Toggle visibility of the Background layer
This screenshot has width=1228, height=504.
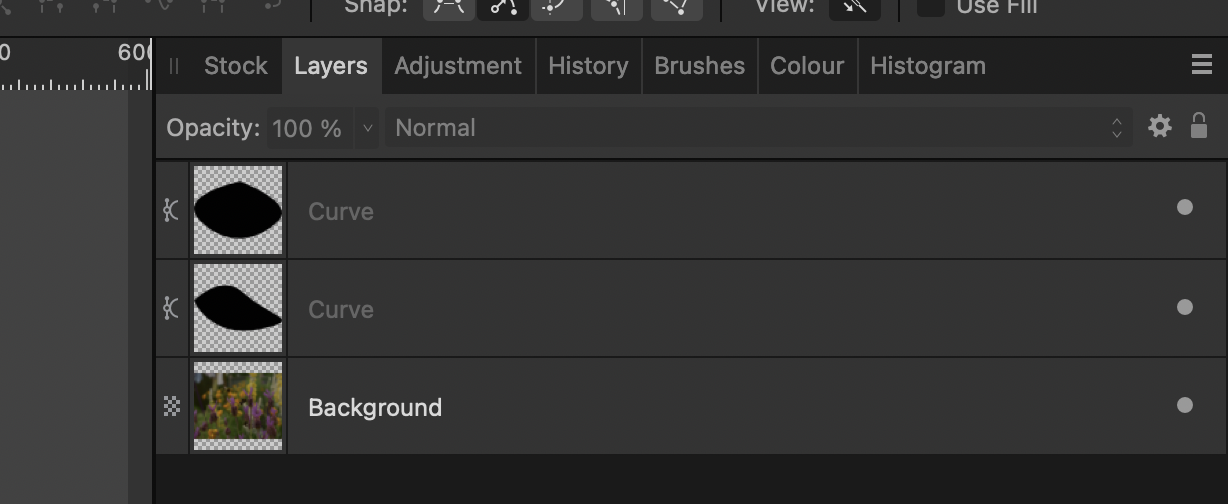pos(1185,405)
